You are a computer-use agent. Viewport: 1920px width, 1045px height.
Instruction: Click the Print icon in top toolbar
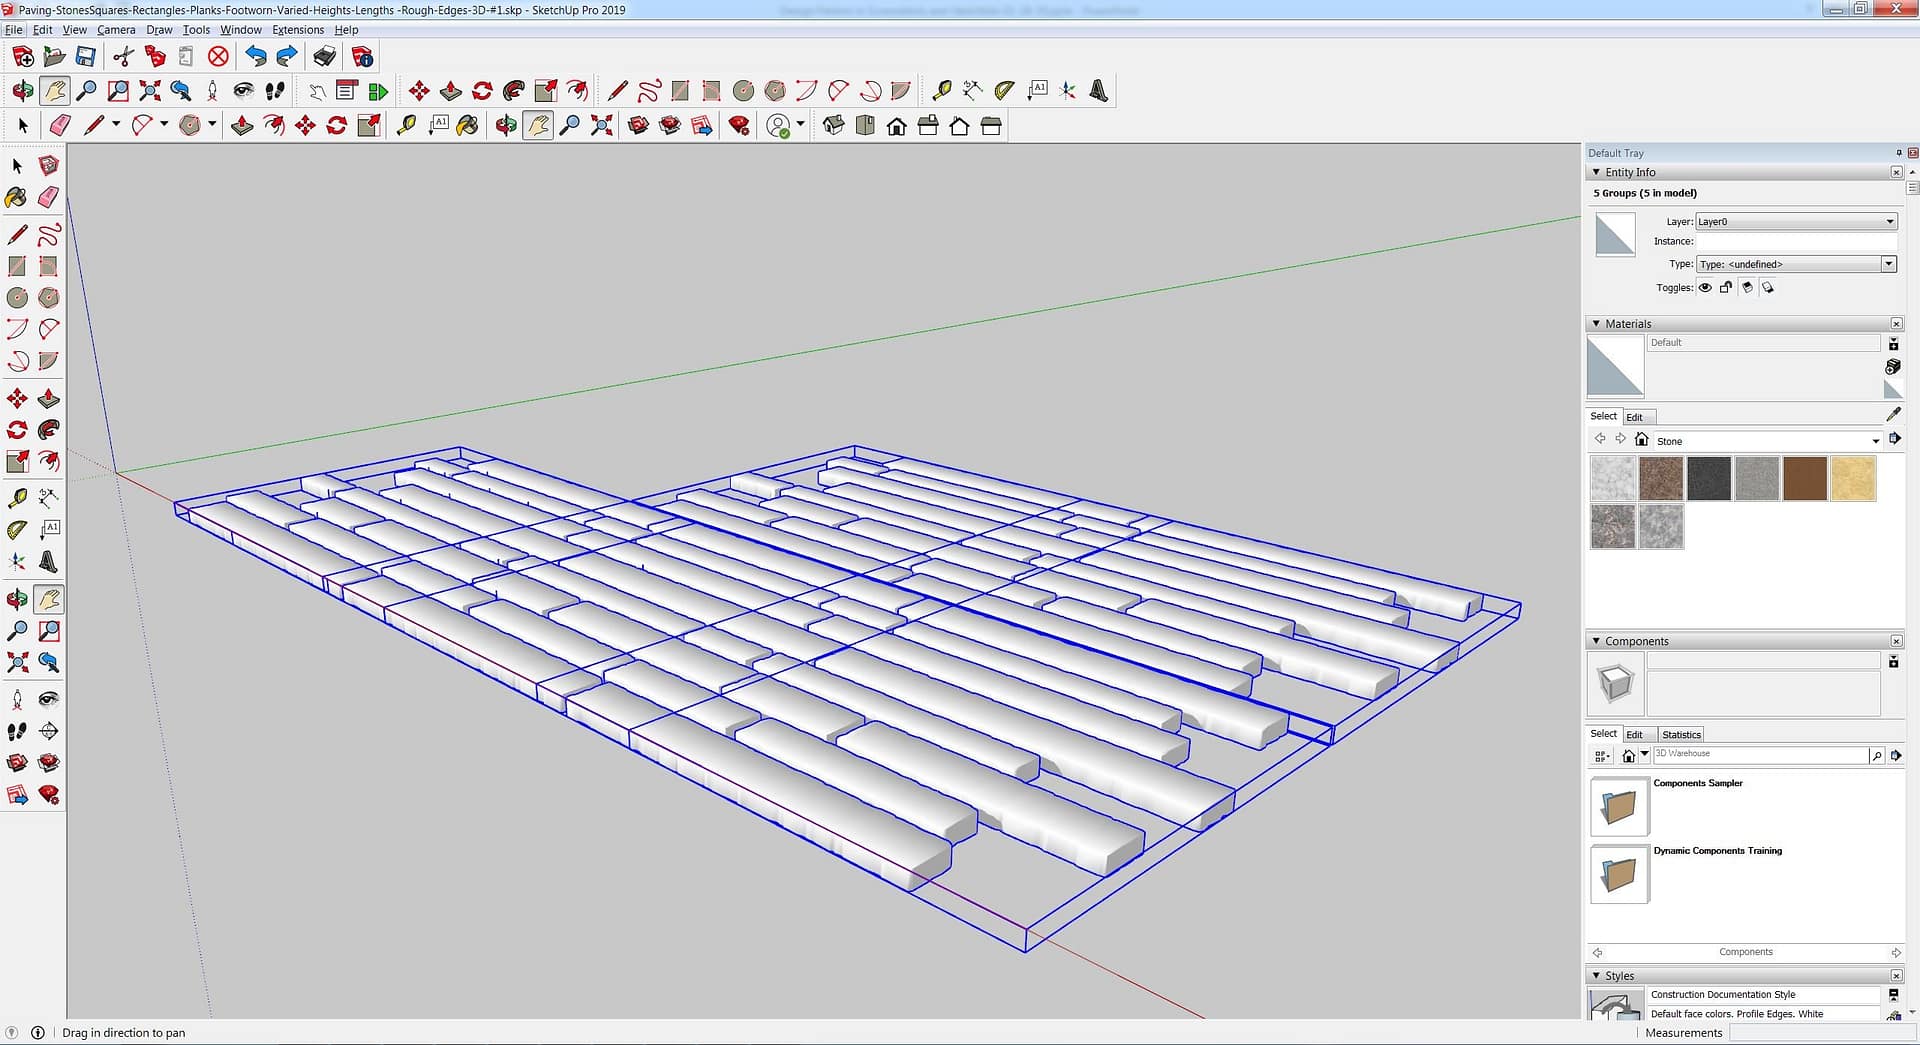(x=324, y=57)
